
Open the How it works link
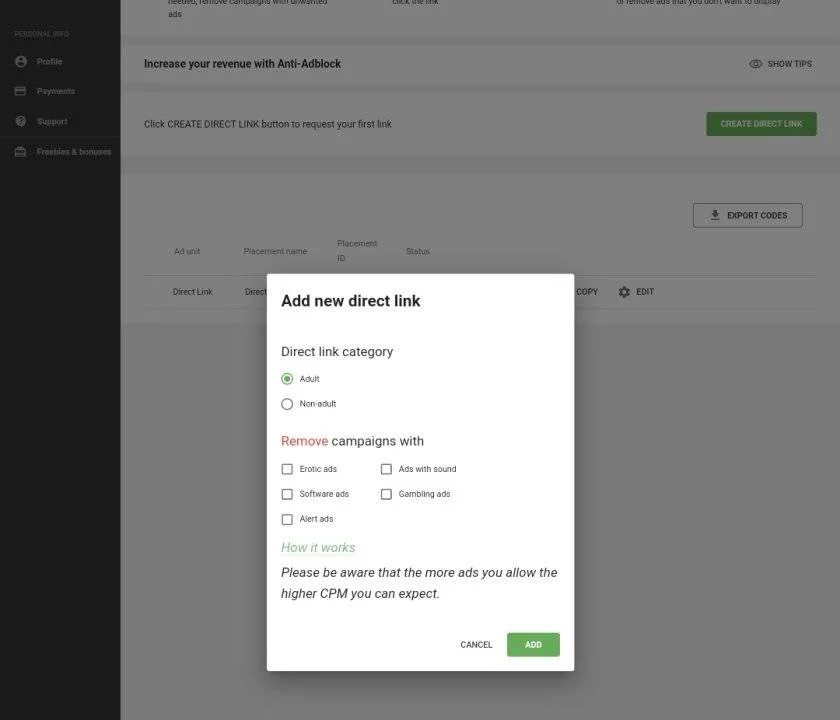click(x=318, y=548)
